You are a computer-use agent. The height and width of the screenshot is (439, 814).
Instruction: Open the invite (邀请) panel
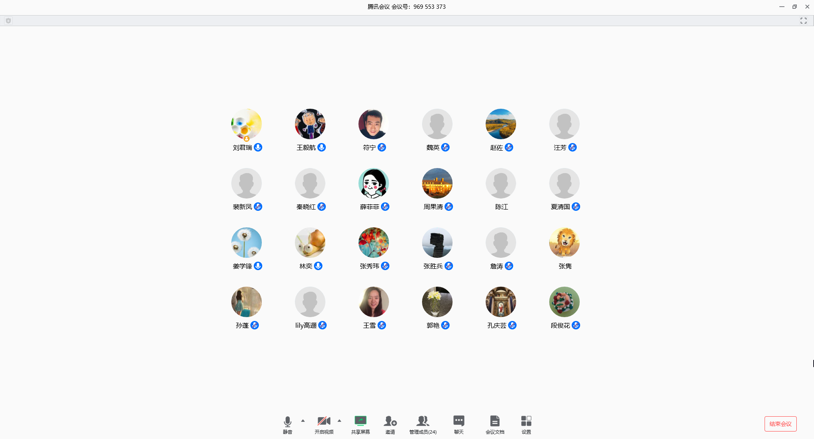pos(390,424)
